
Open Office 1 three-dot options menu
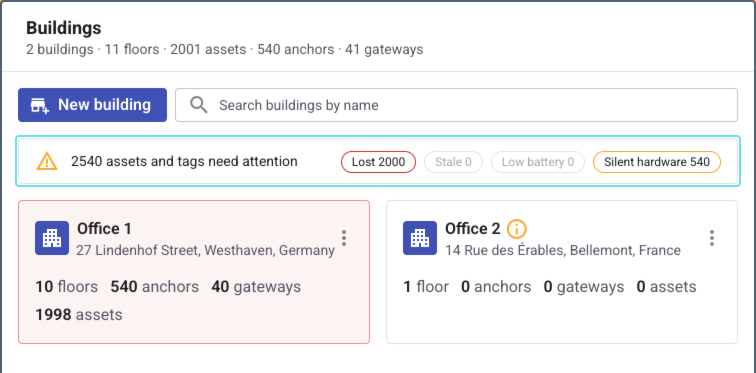[344, 238]
